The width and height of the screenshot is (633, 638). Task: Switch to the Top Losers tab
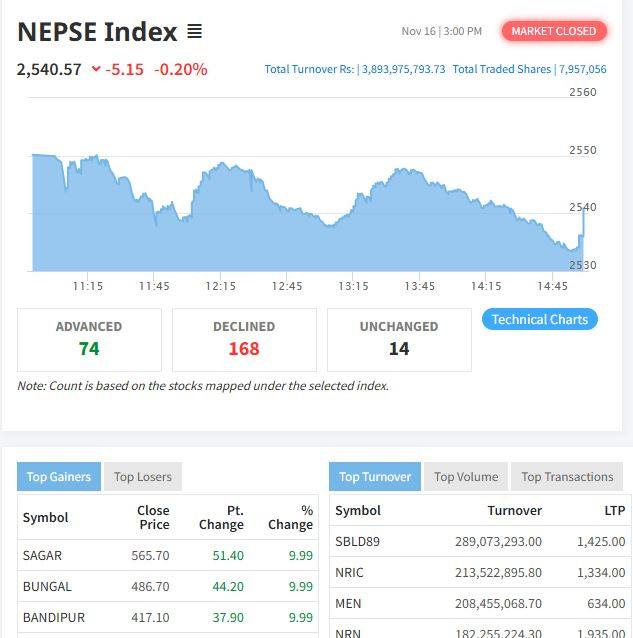(x=143, y=477)
